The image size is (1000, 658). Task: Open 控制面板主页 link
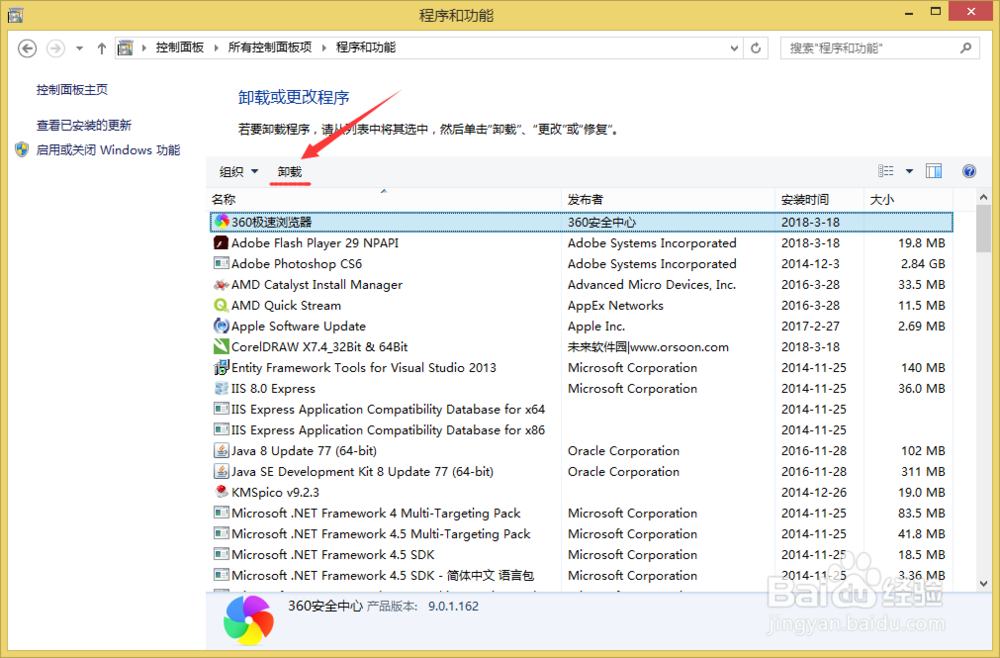point(72,90)
